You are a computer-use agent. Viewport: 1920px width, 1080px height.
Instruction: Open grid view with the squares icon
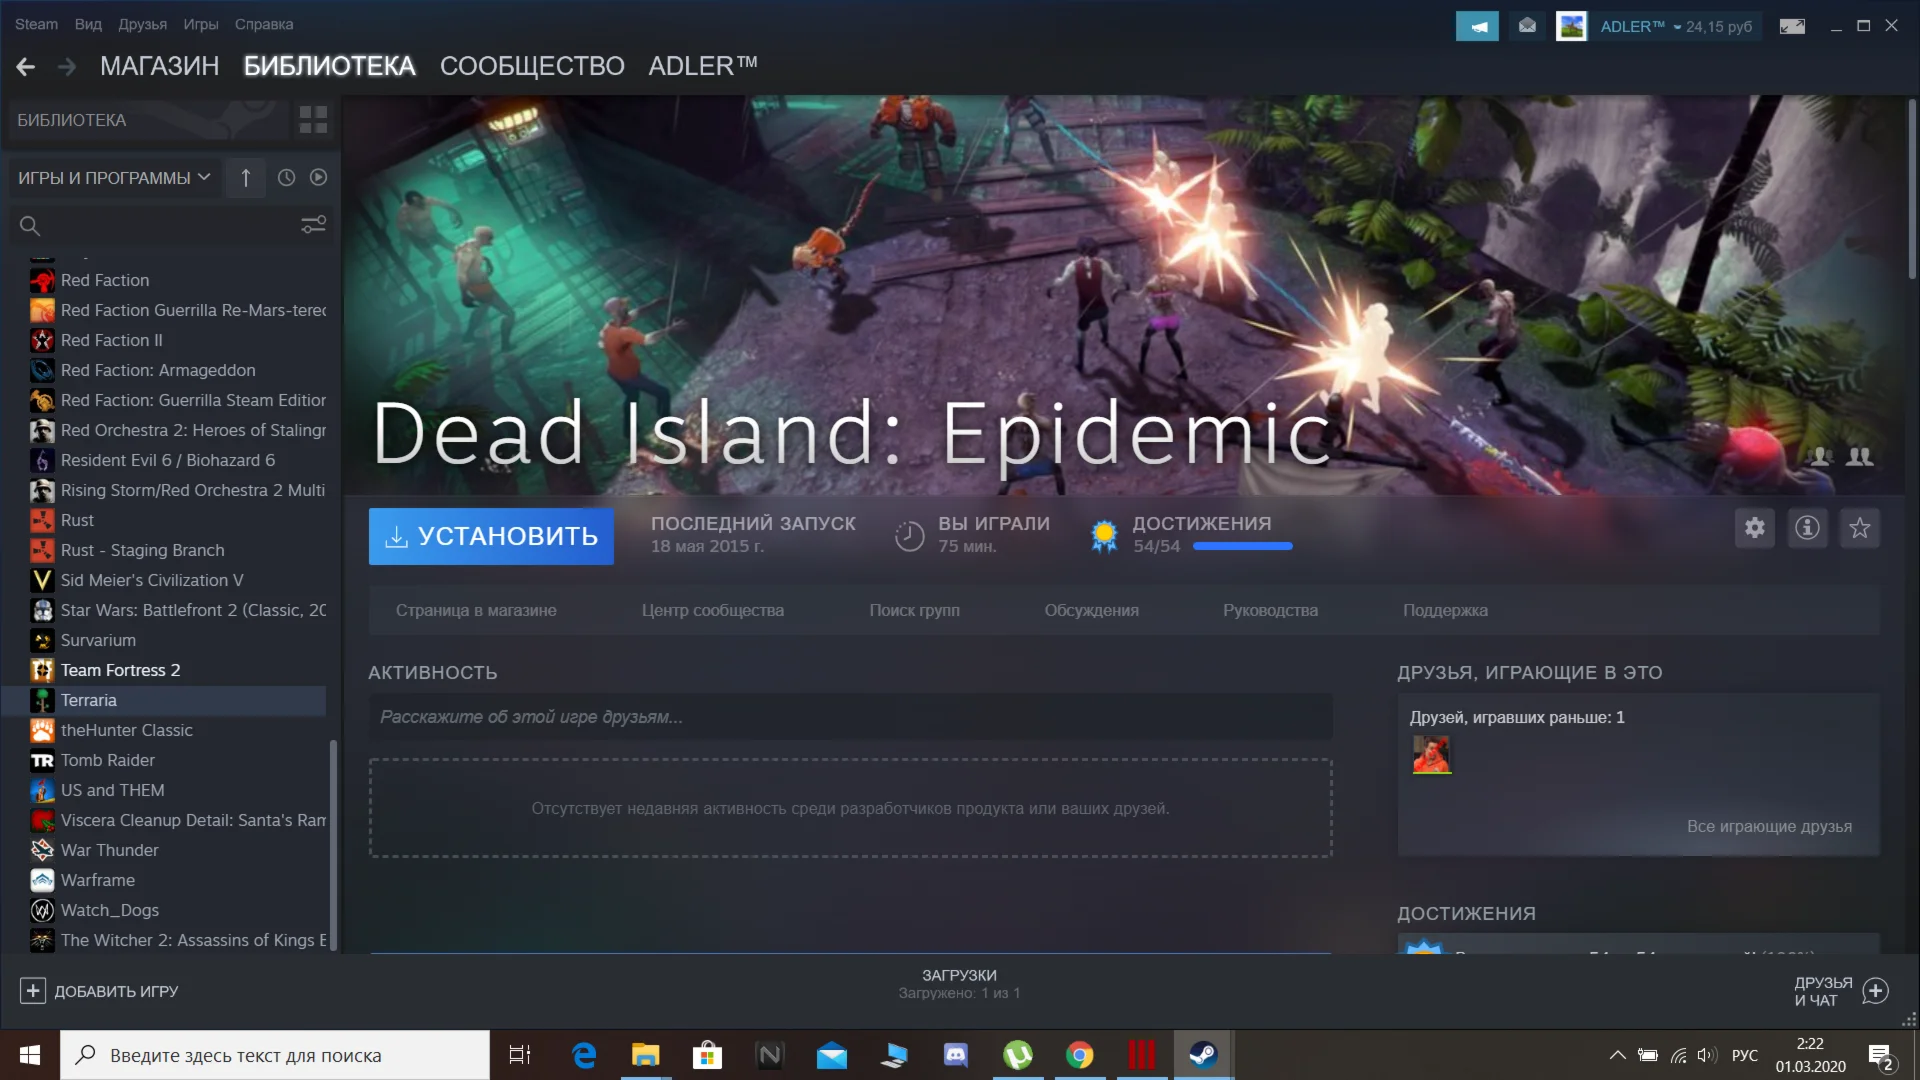(x=311, y=119)
